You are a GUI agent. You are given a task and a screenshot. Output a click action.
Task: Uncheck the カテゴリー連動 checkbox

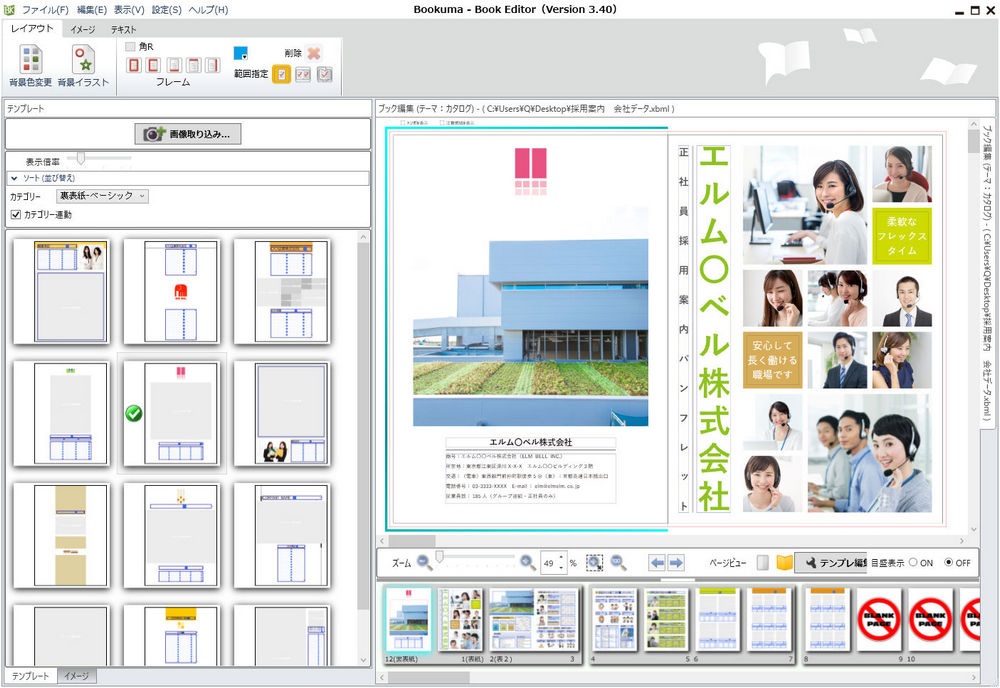click(16, 214)
